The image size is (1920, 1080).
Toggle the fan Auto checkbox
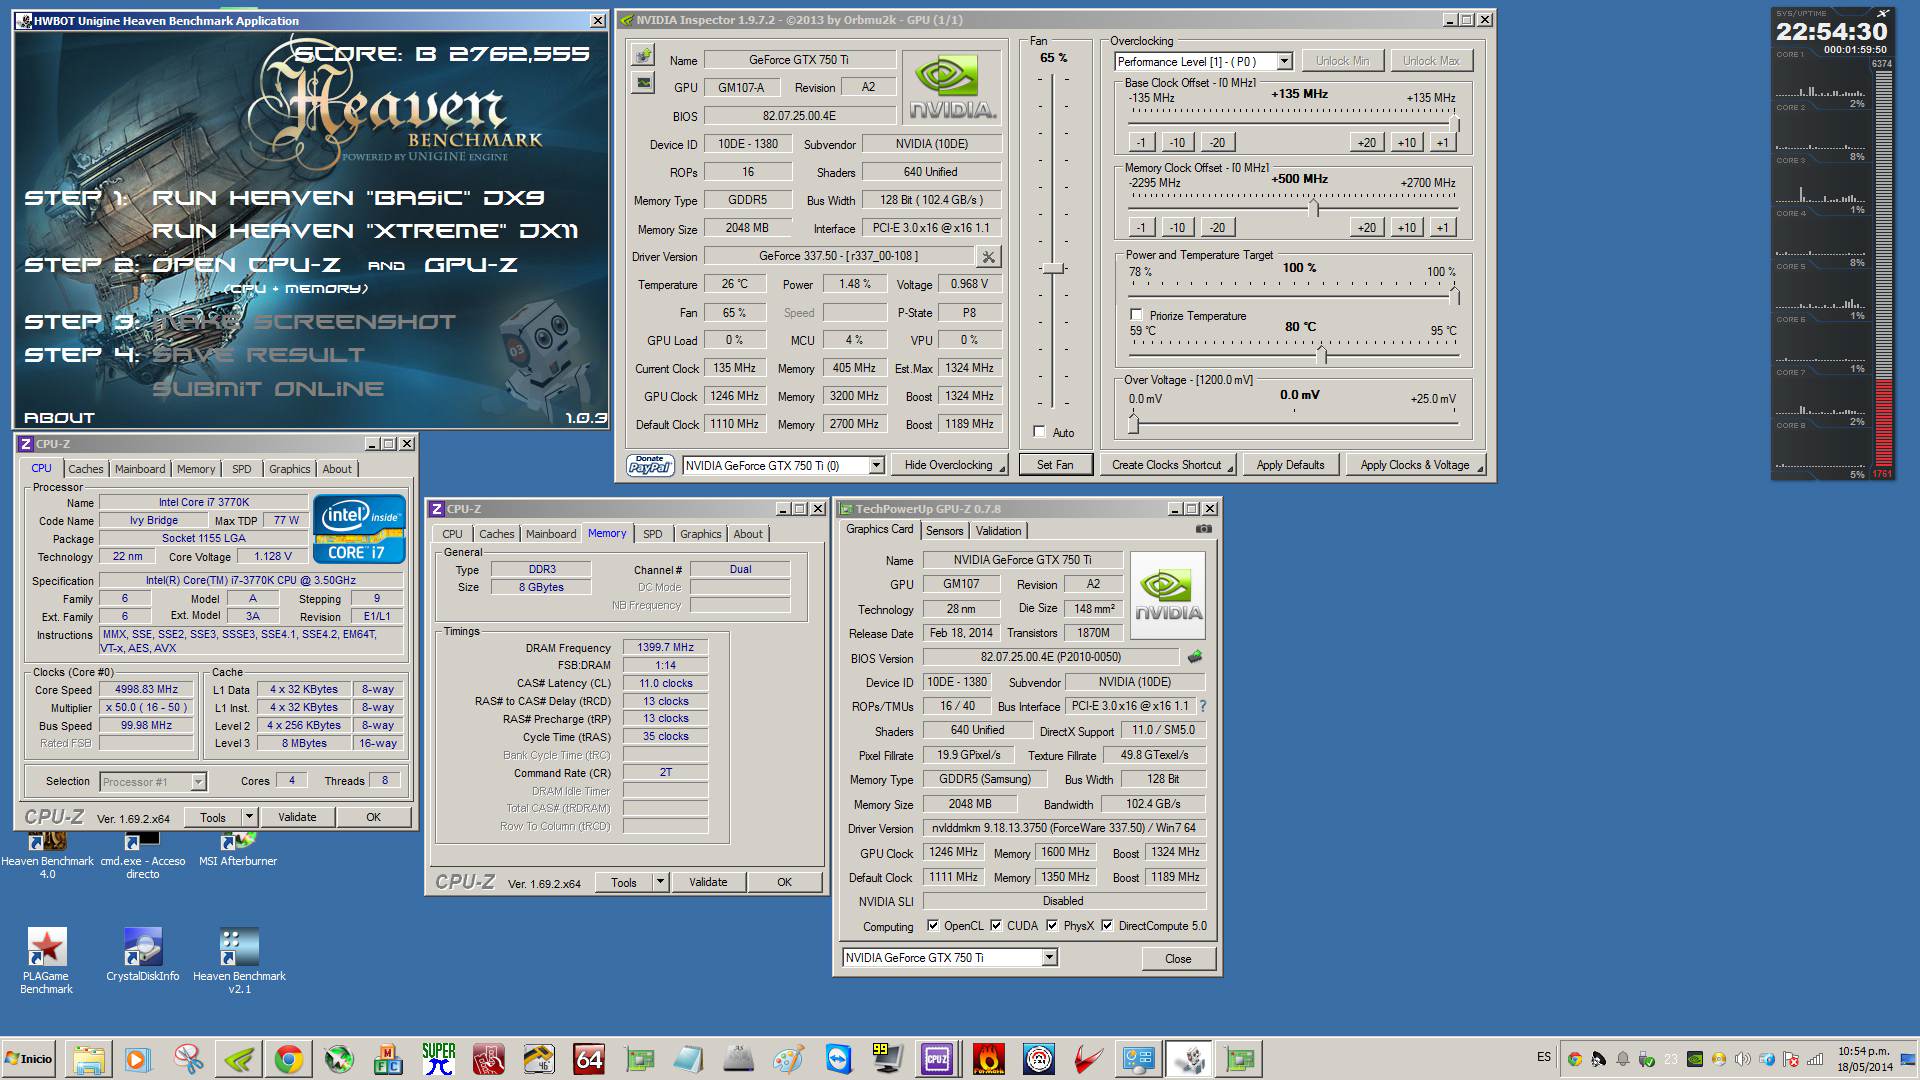tap(1039, 432)
